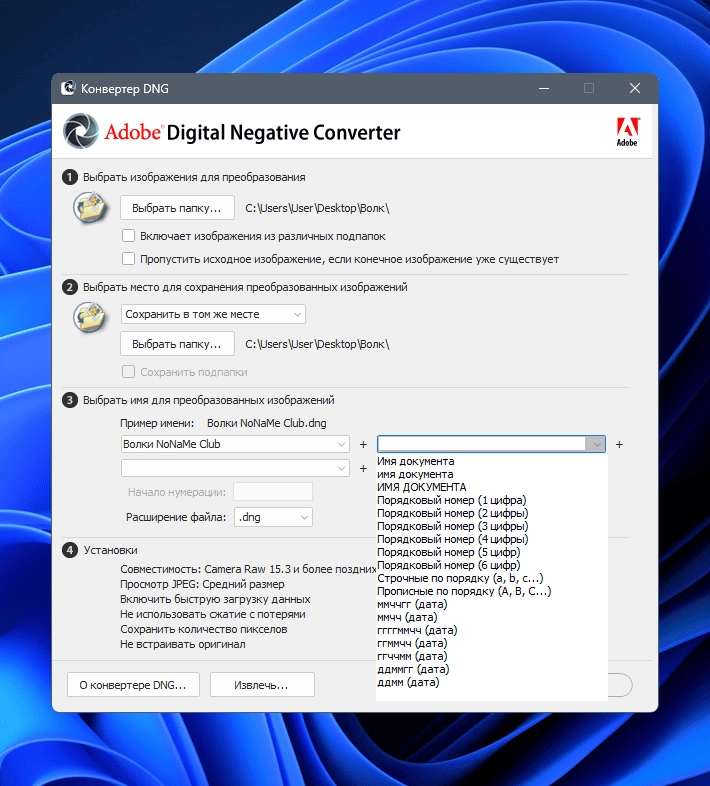Click the 'Извлечь...' button
Viewport: 710px width, 786px height.
[x=262, y=685]
